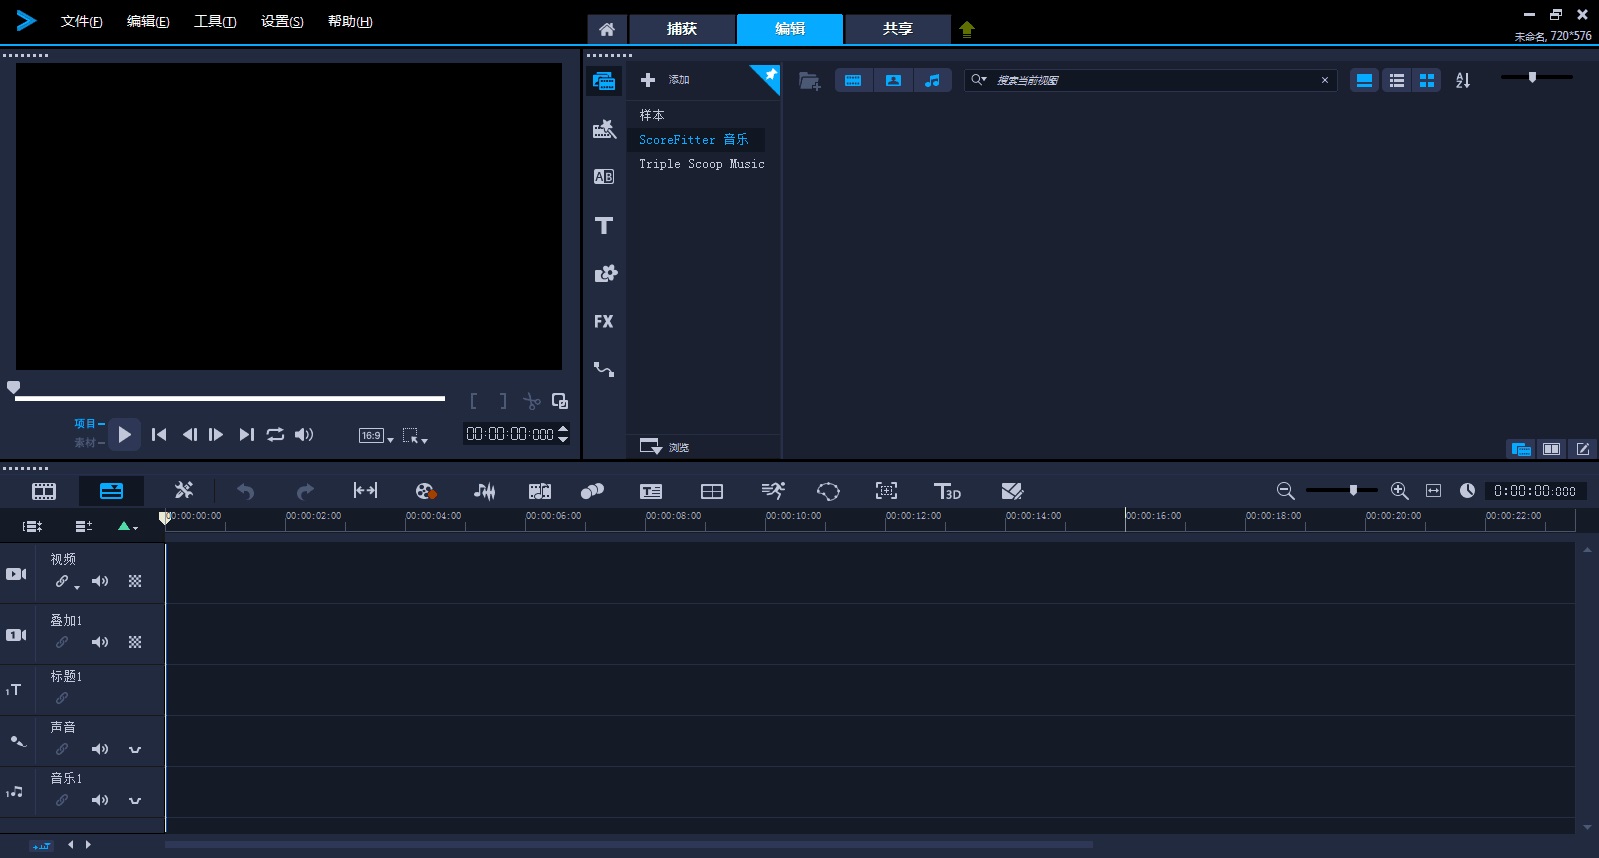Toggle photo filter in library
Screen dimensions: 1599x858
point(893,80)
